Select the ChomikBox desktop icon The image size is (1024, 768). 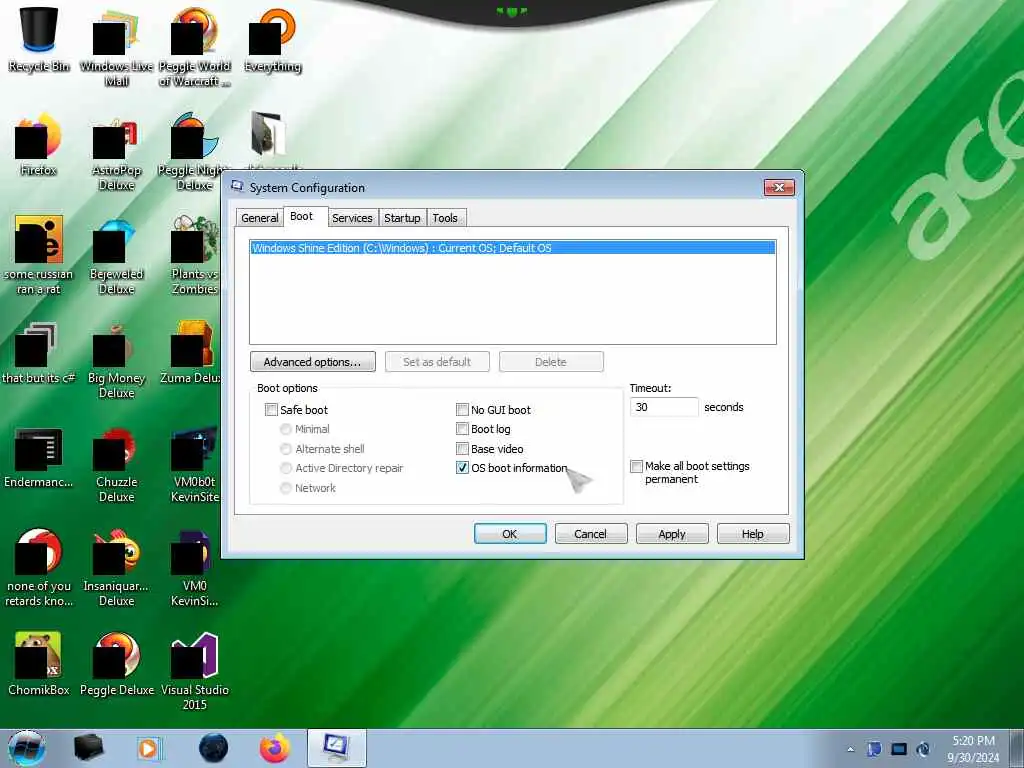click(x=39, y=663)
